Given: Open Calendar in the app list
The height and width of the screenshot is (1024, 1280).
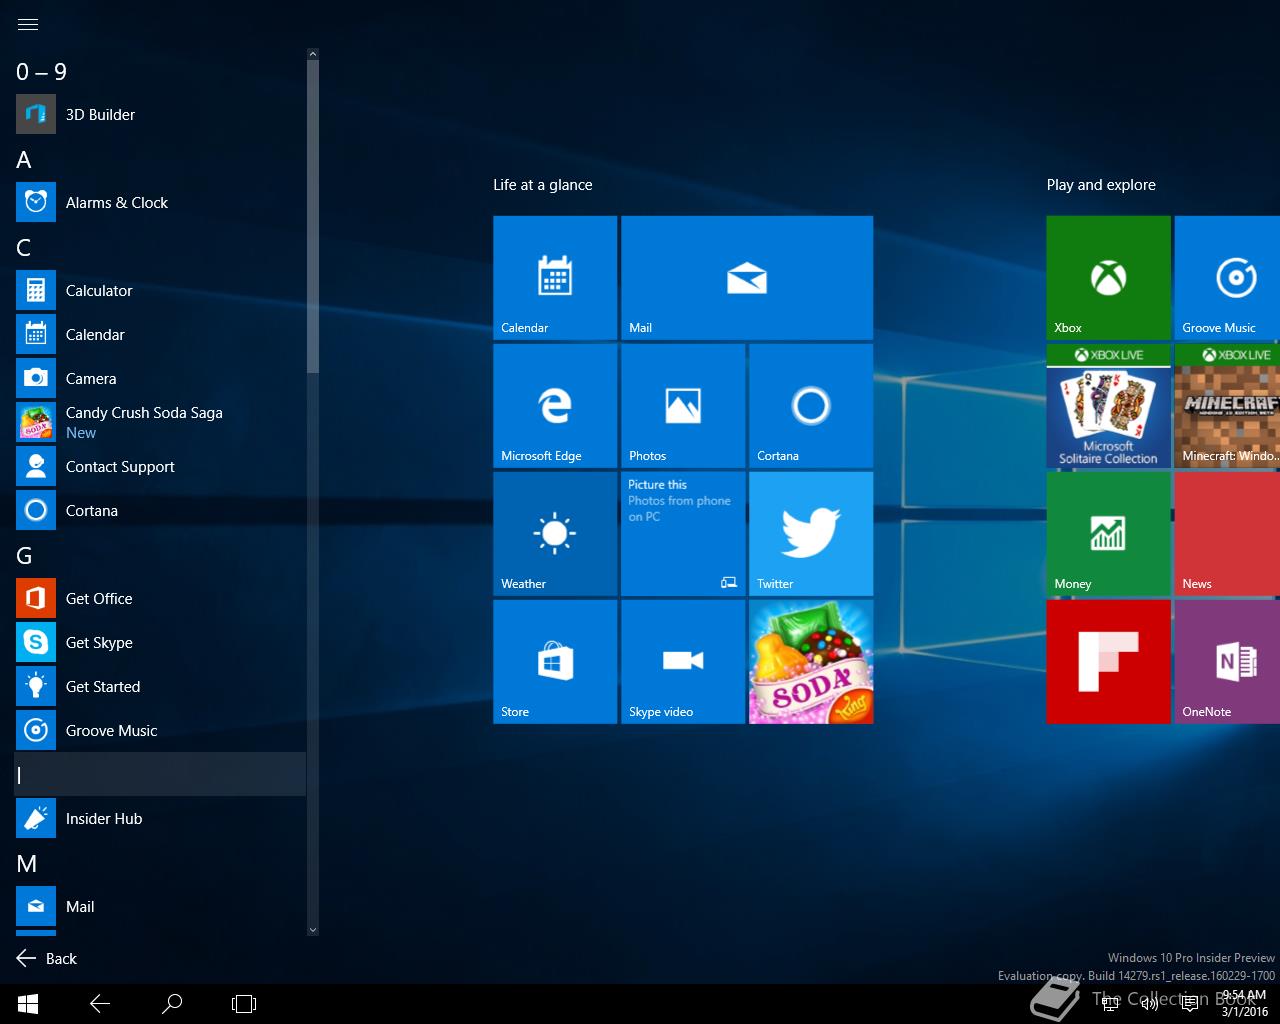Looking at the screenshot, I should point(160,334).
